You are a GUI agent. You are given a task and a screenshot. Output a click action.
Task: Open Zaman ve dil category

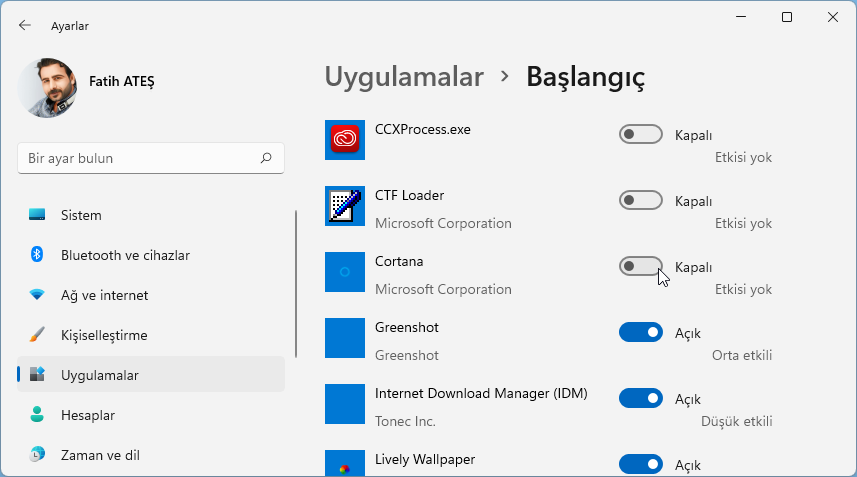(151, 455)
